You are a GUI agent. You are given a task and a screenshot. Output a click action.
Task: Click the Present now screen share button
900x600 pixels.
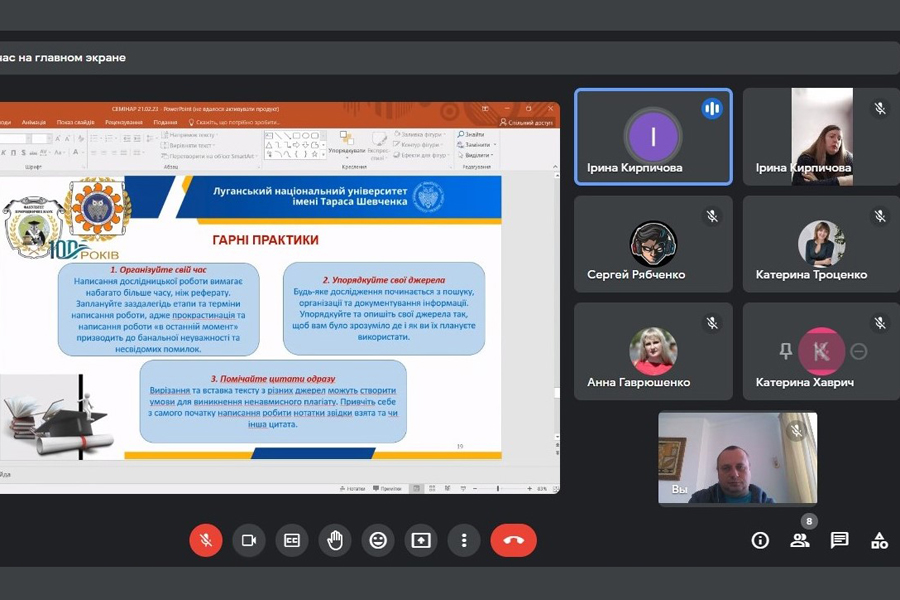point(421,540)
